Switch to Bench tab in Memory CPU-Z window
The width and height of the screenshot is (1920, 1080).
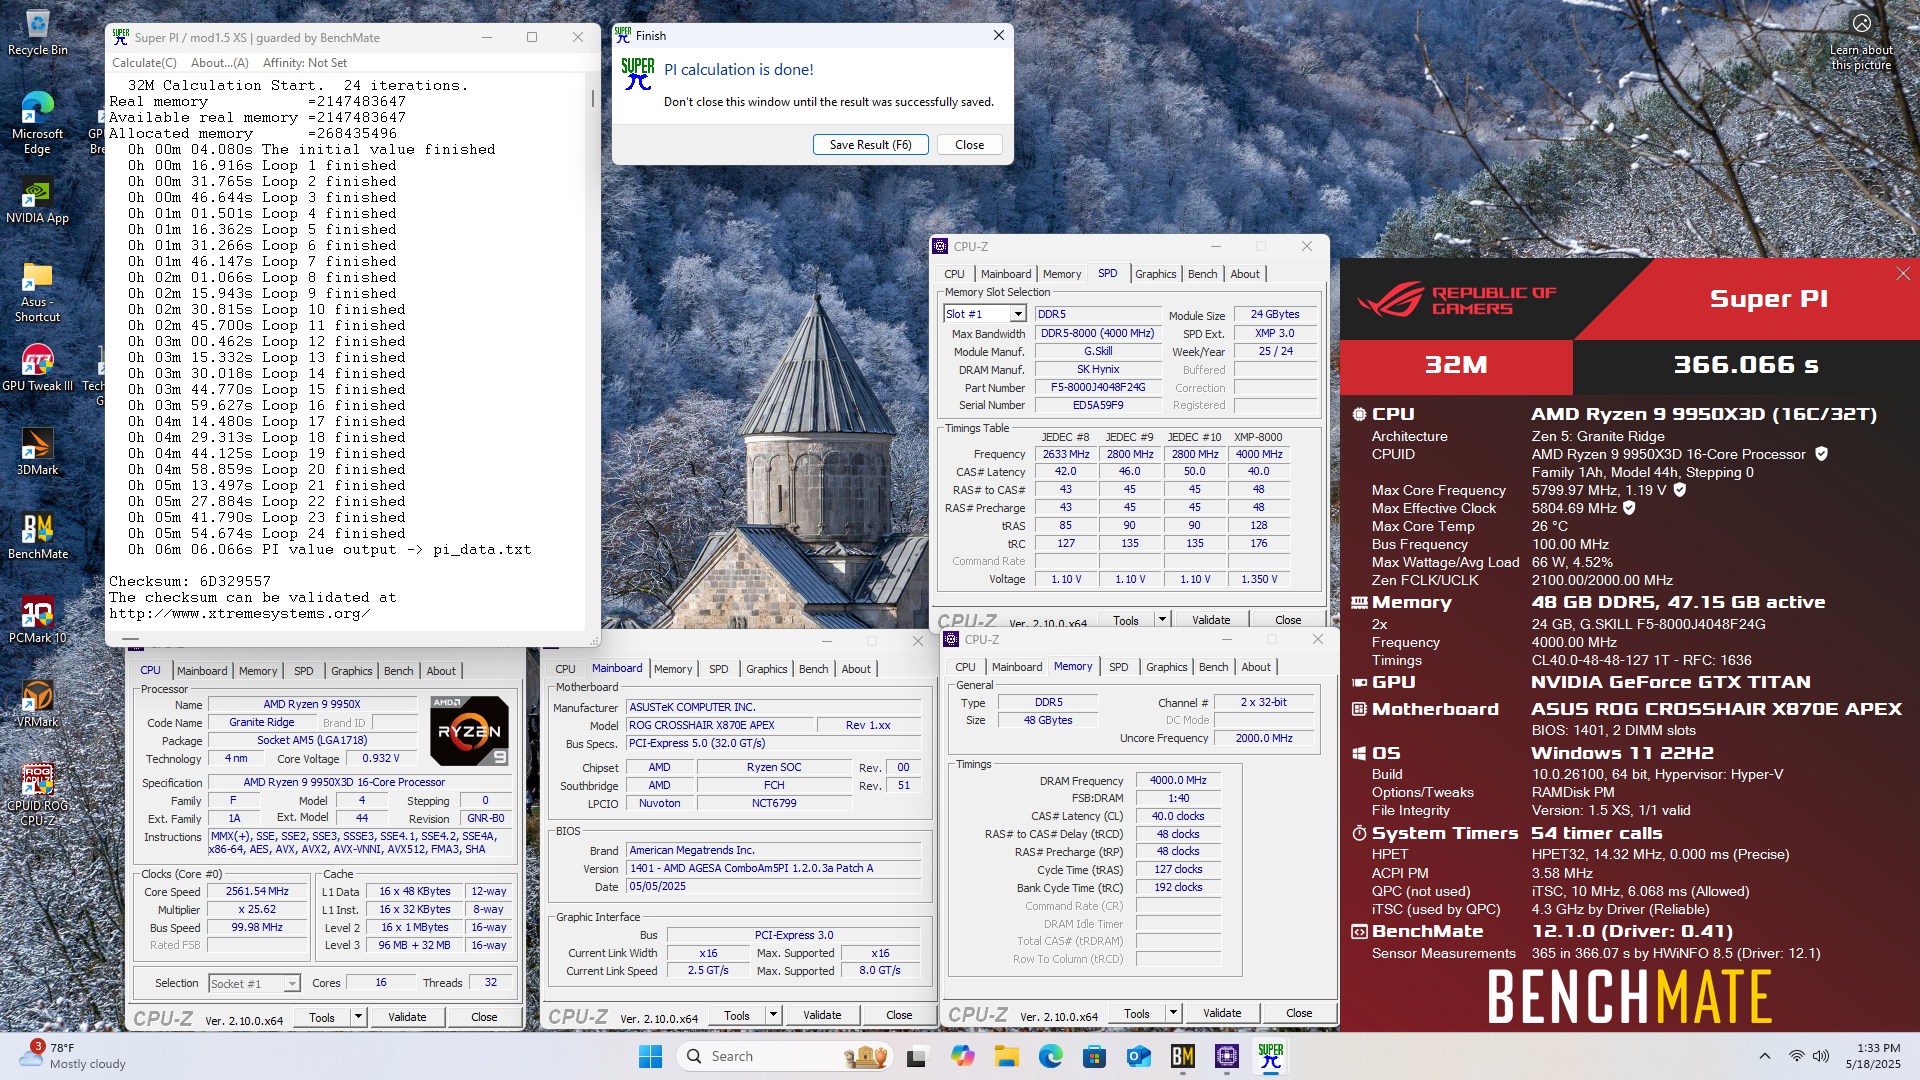click(1213, 667)
